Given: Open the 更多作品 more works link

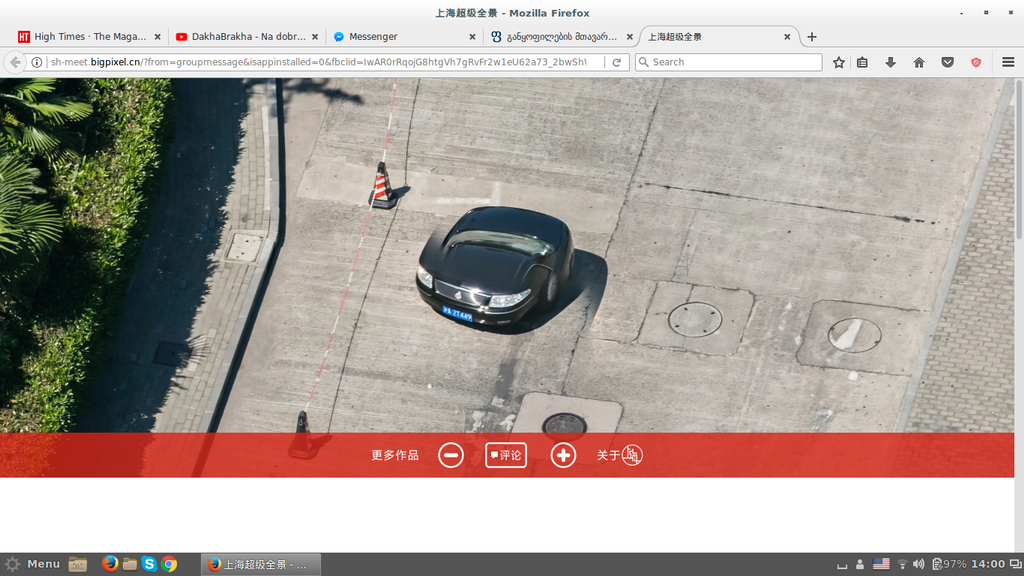Looking at the screenshot, I should (x=395, y=455).
